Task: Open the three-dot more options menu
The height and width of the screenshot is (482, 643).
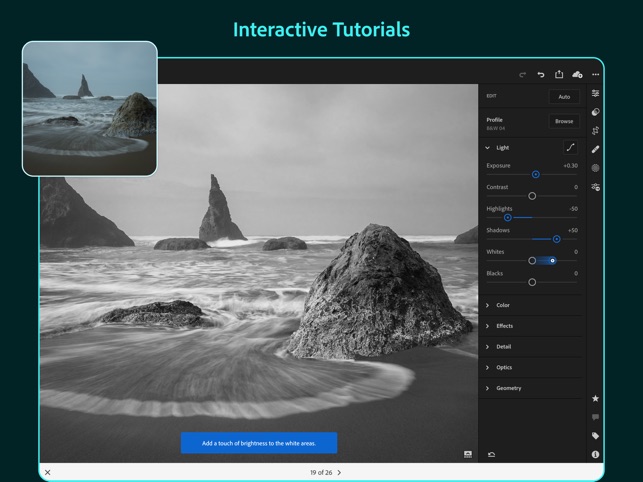Action: click(x=595, y=74)
